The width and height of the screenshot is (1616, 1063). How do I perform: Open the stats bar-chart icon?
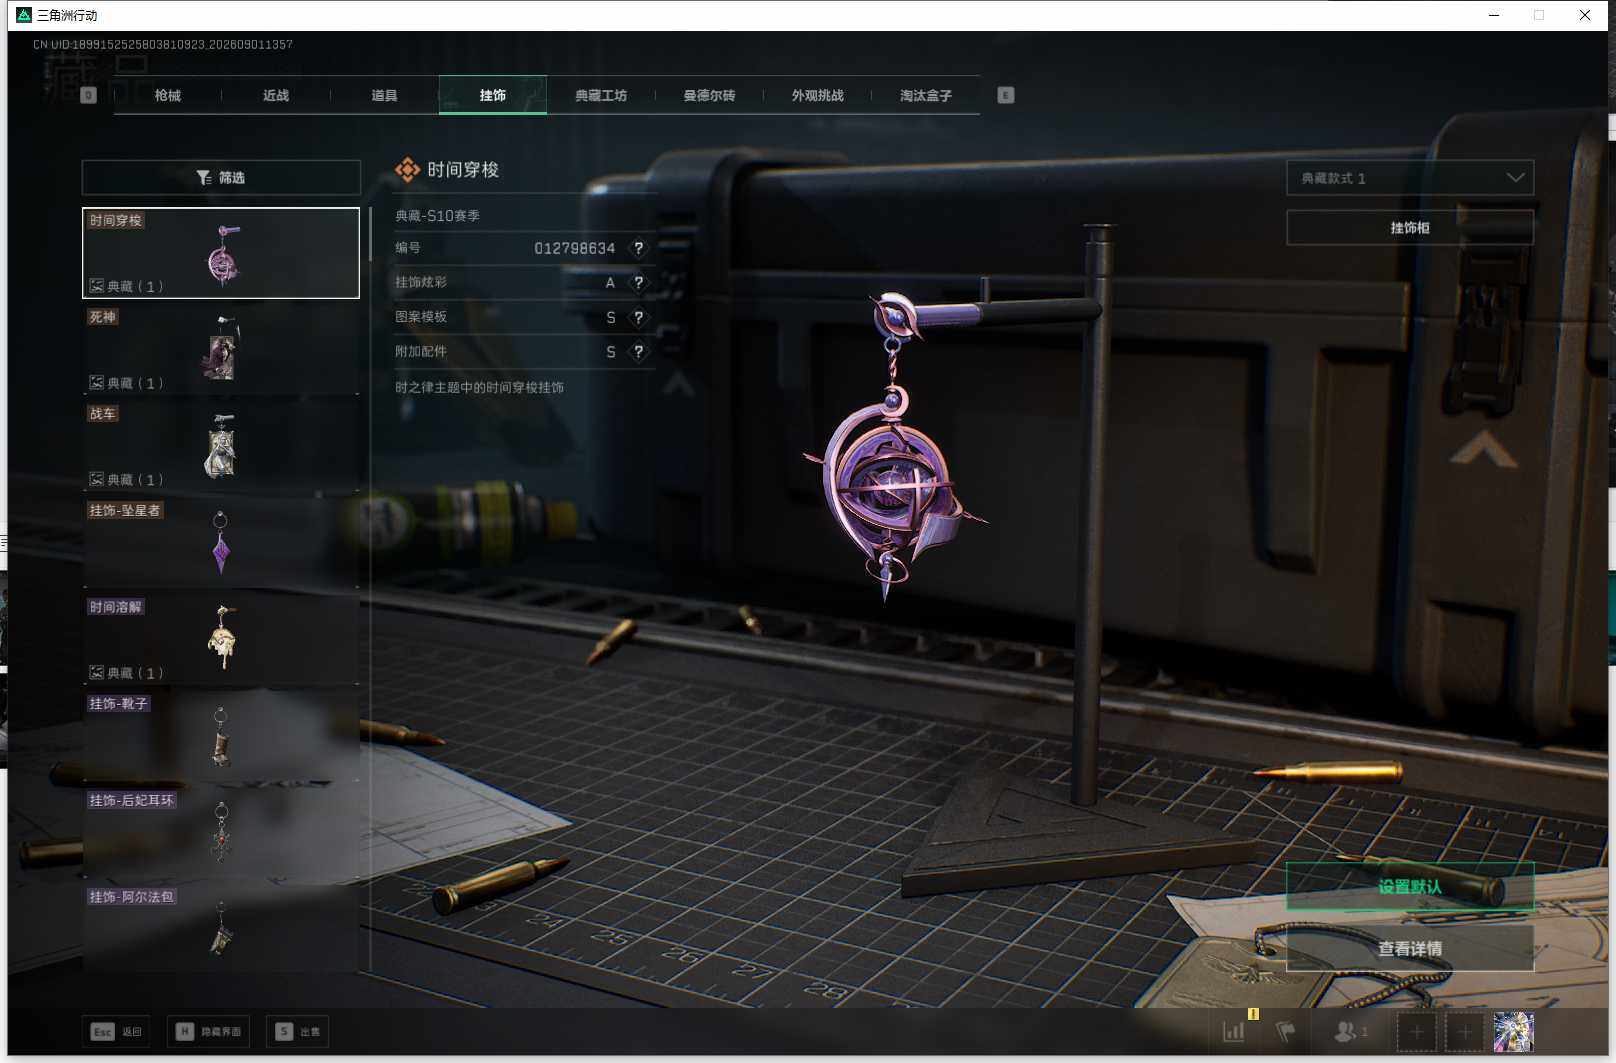click(x=1235, y=1031)
